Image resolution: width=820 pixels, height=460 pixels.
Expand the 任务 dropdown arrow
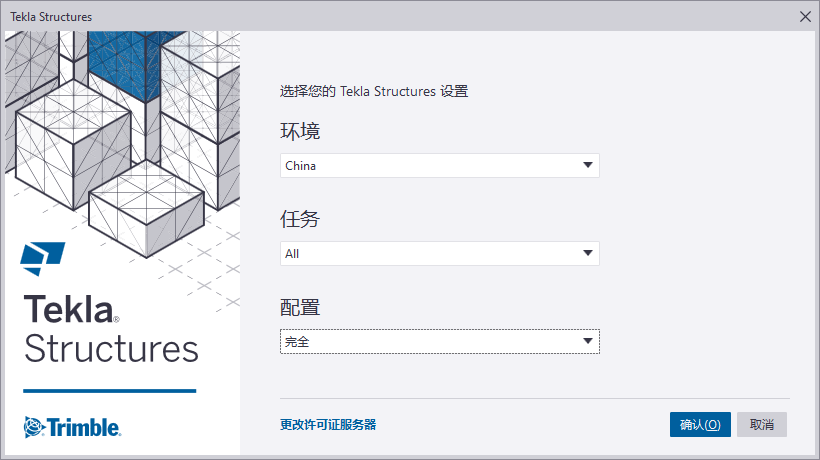[x=588, y=253]
